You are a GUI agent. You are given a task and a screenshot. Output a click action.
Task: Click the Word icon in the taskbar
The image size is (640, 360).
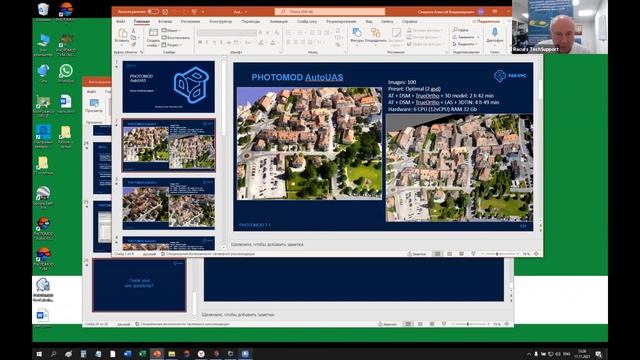point(127,354)
